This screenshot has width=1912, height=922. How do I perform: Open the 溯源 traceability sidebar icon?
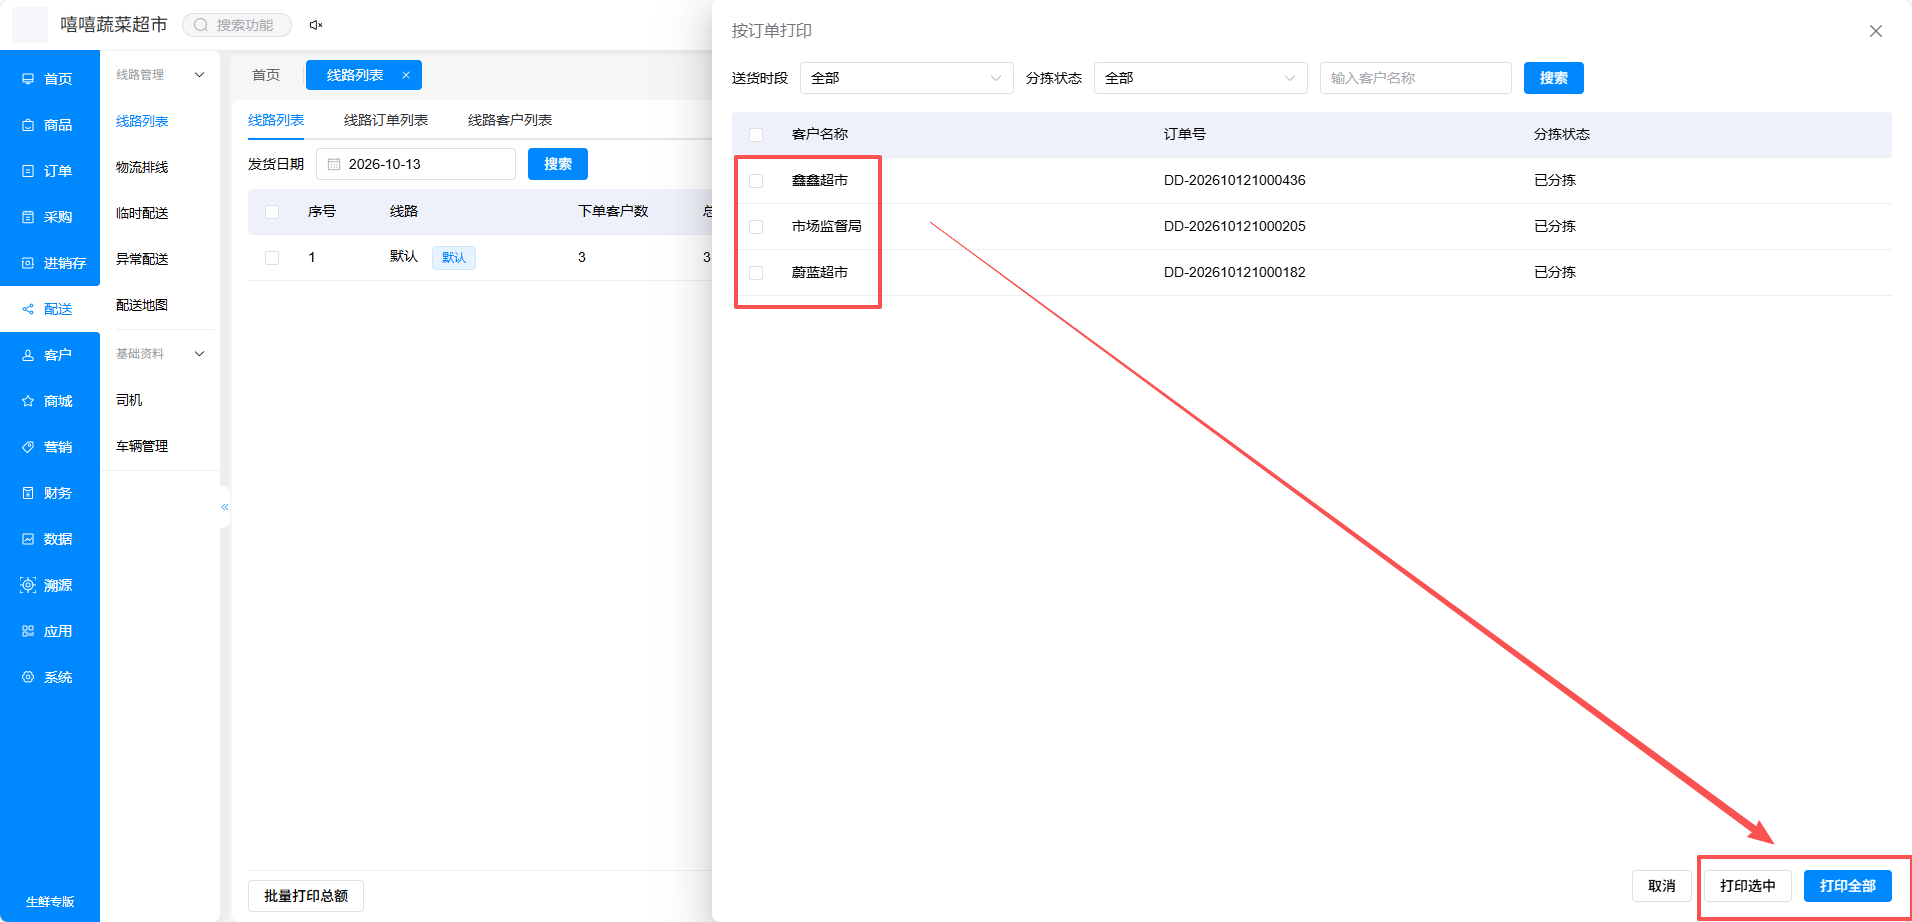[x=28, y=585]
